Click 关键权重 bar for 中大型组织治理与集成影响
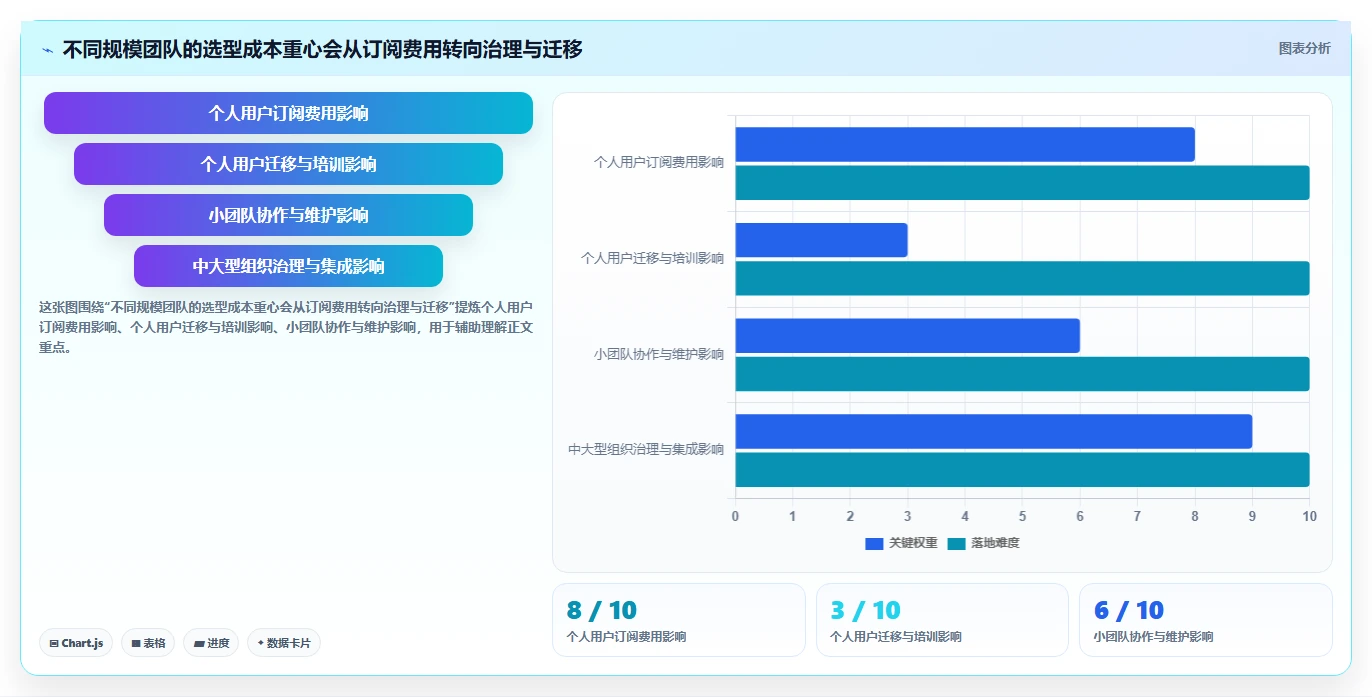 coord(994,431)
